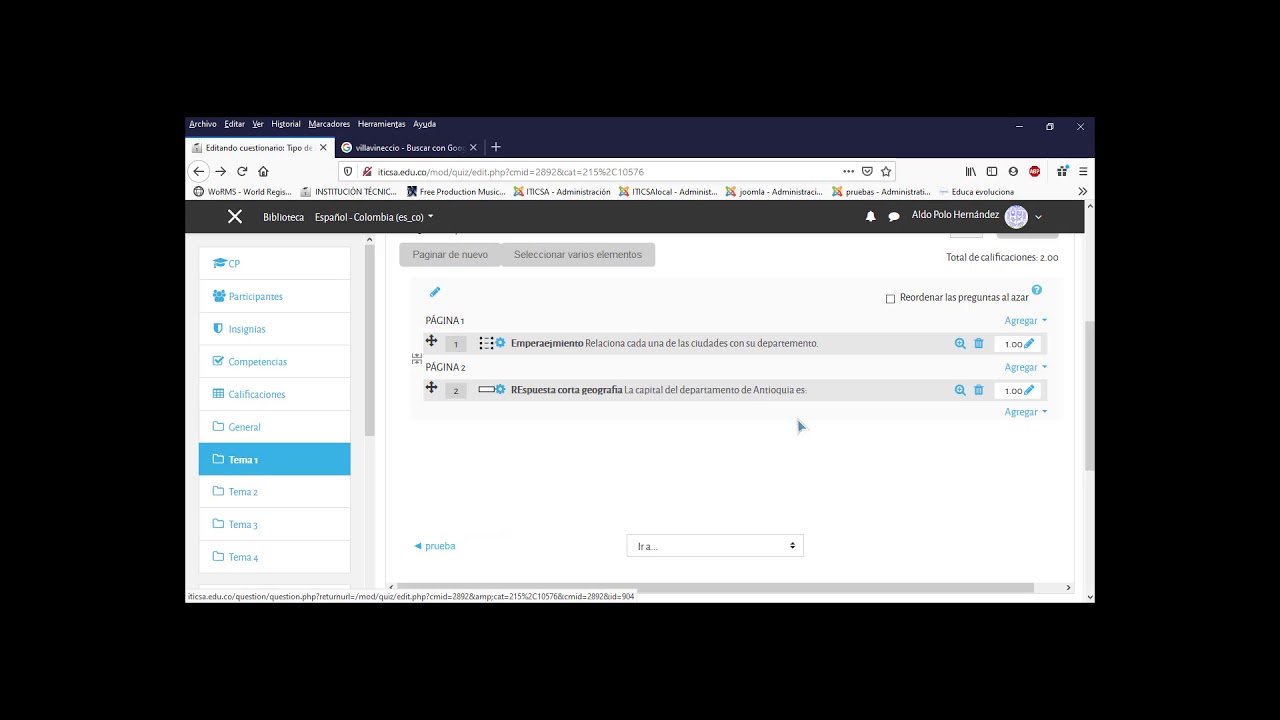
Task: Open Historial menu
Action: pyautogui.click(x=286, y=124)
